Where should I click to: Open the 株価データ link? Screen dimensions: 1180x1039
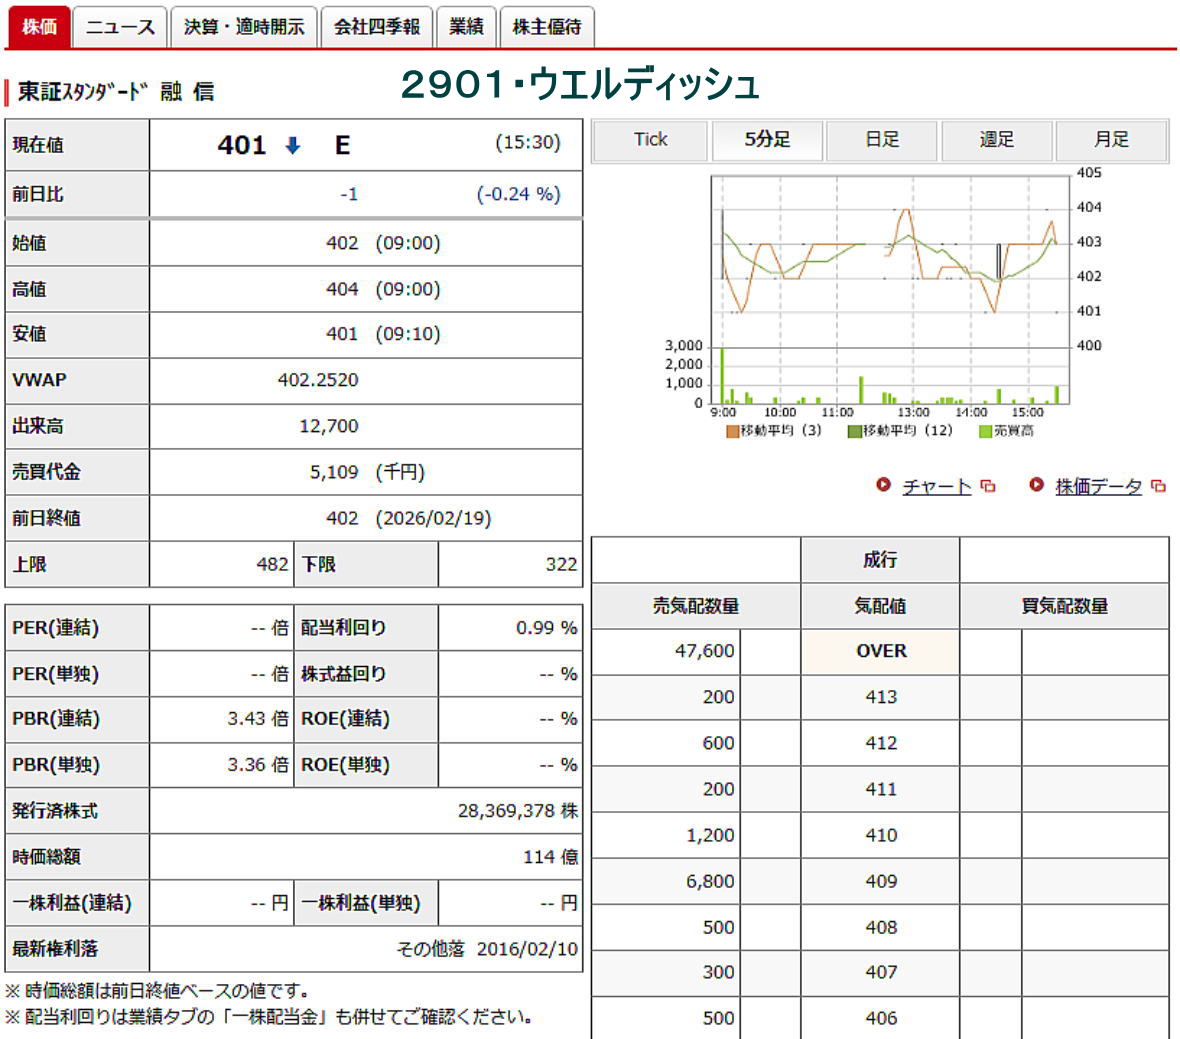(x=1098, y=487)
